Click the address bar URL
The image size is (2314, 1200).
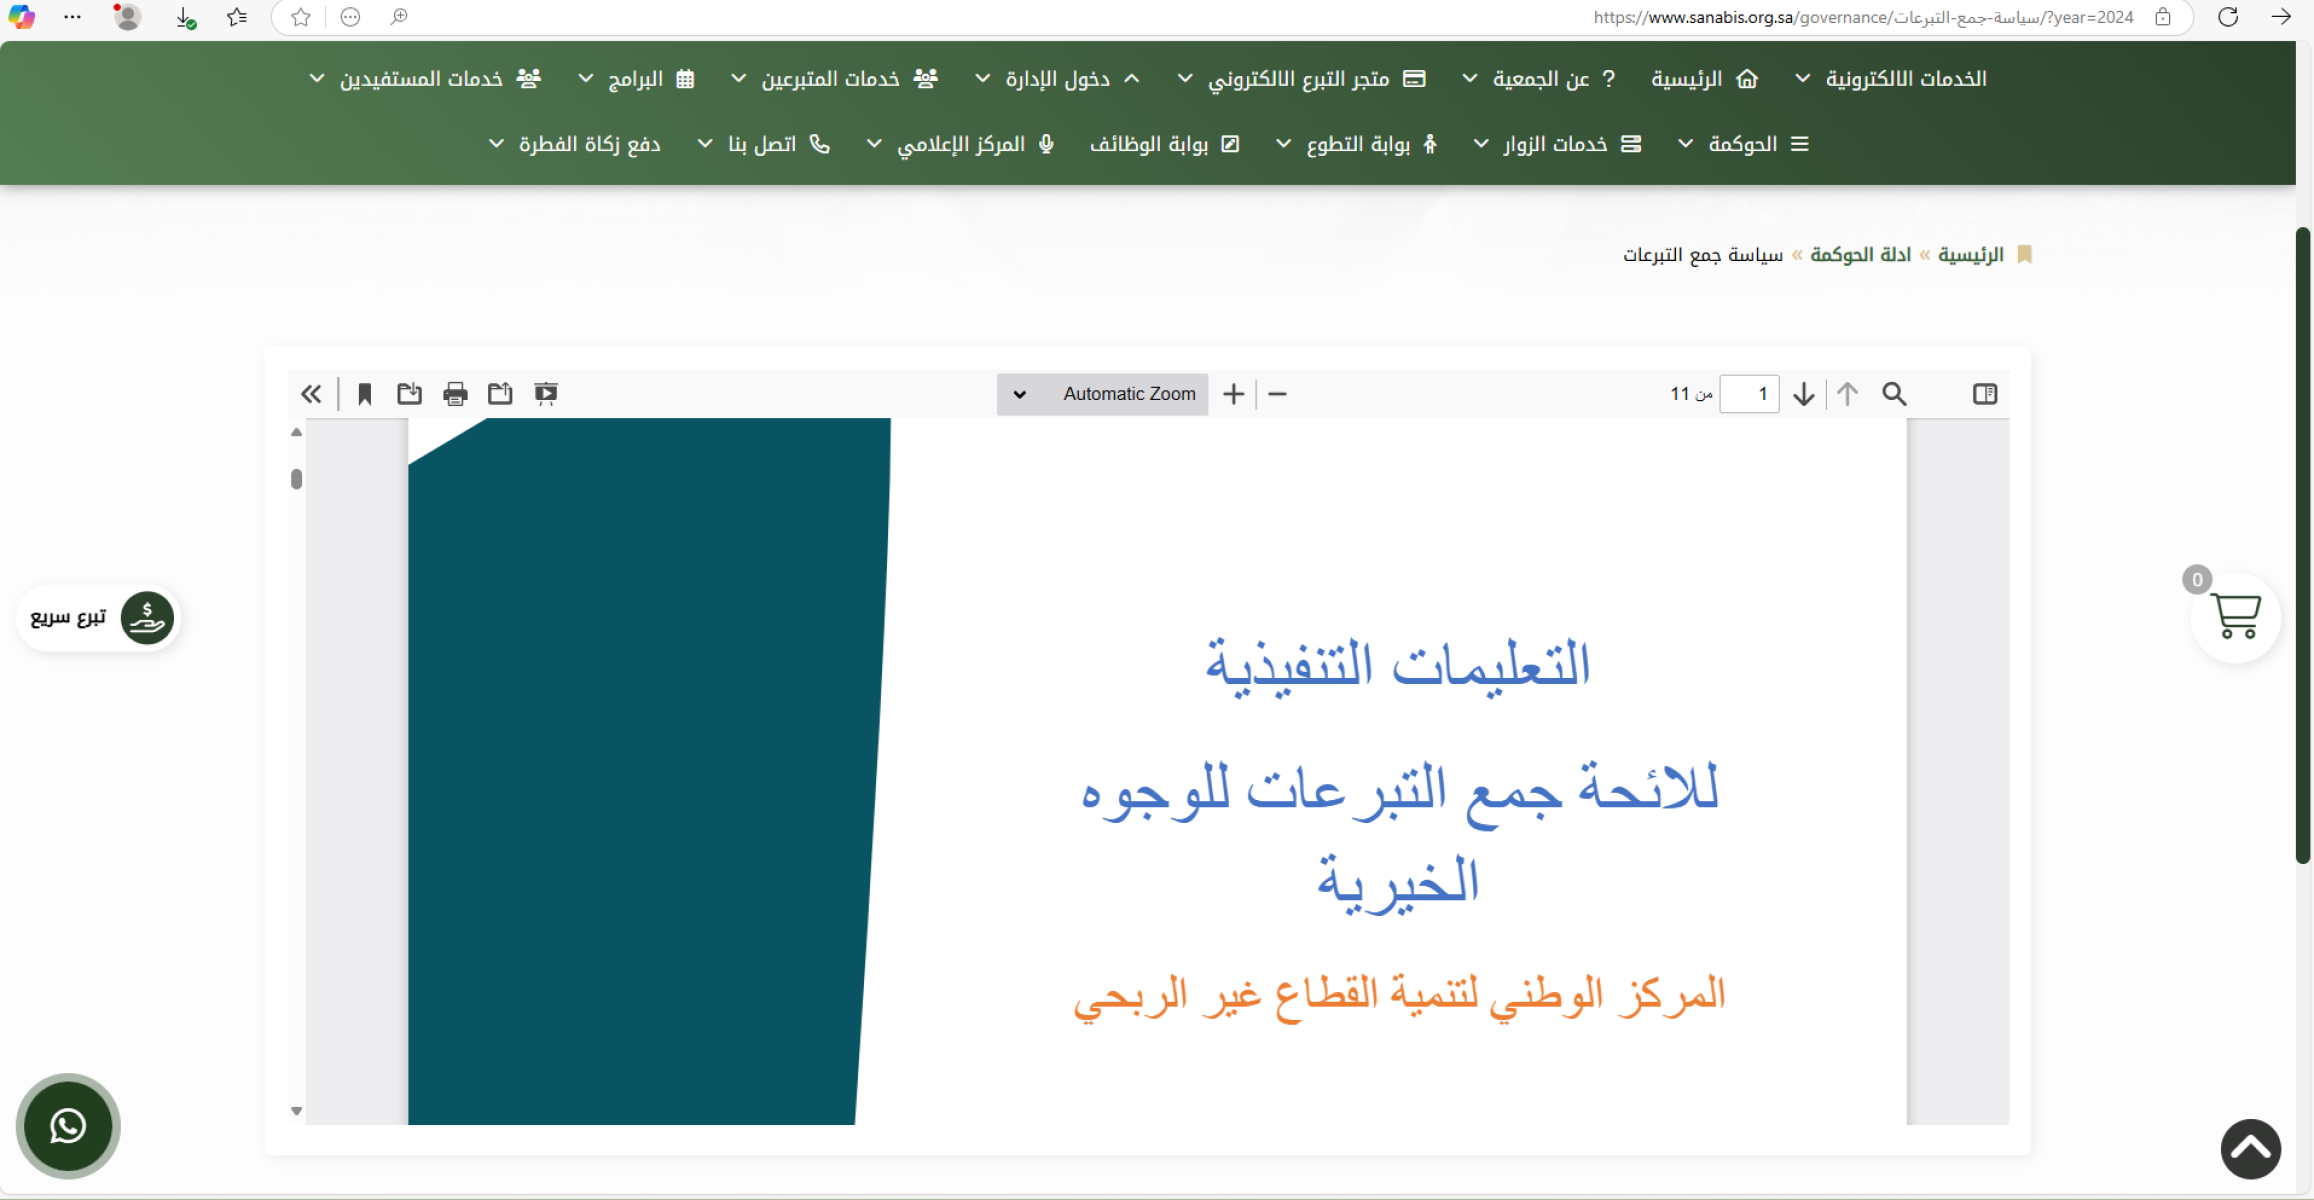(x=1863, y=17)
